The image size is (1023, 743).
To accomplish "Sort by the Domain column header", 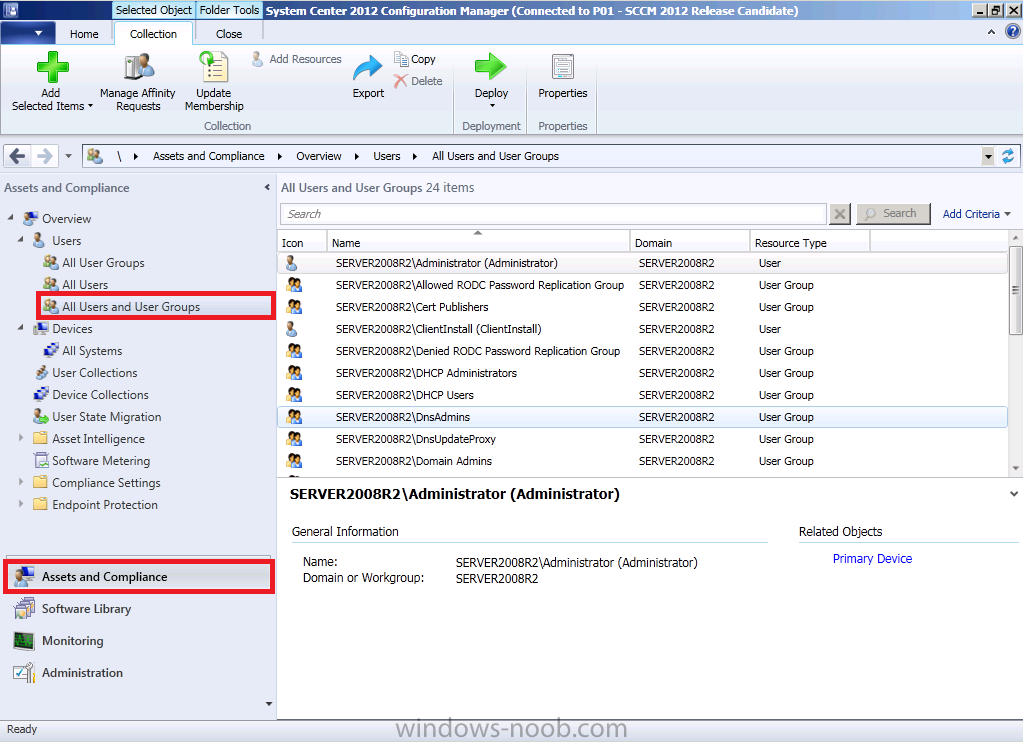I will pyautogui.click(x=689, y=243).
